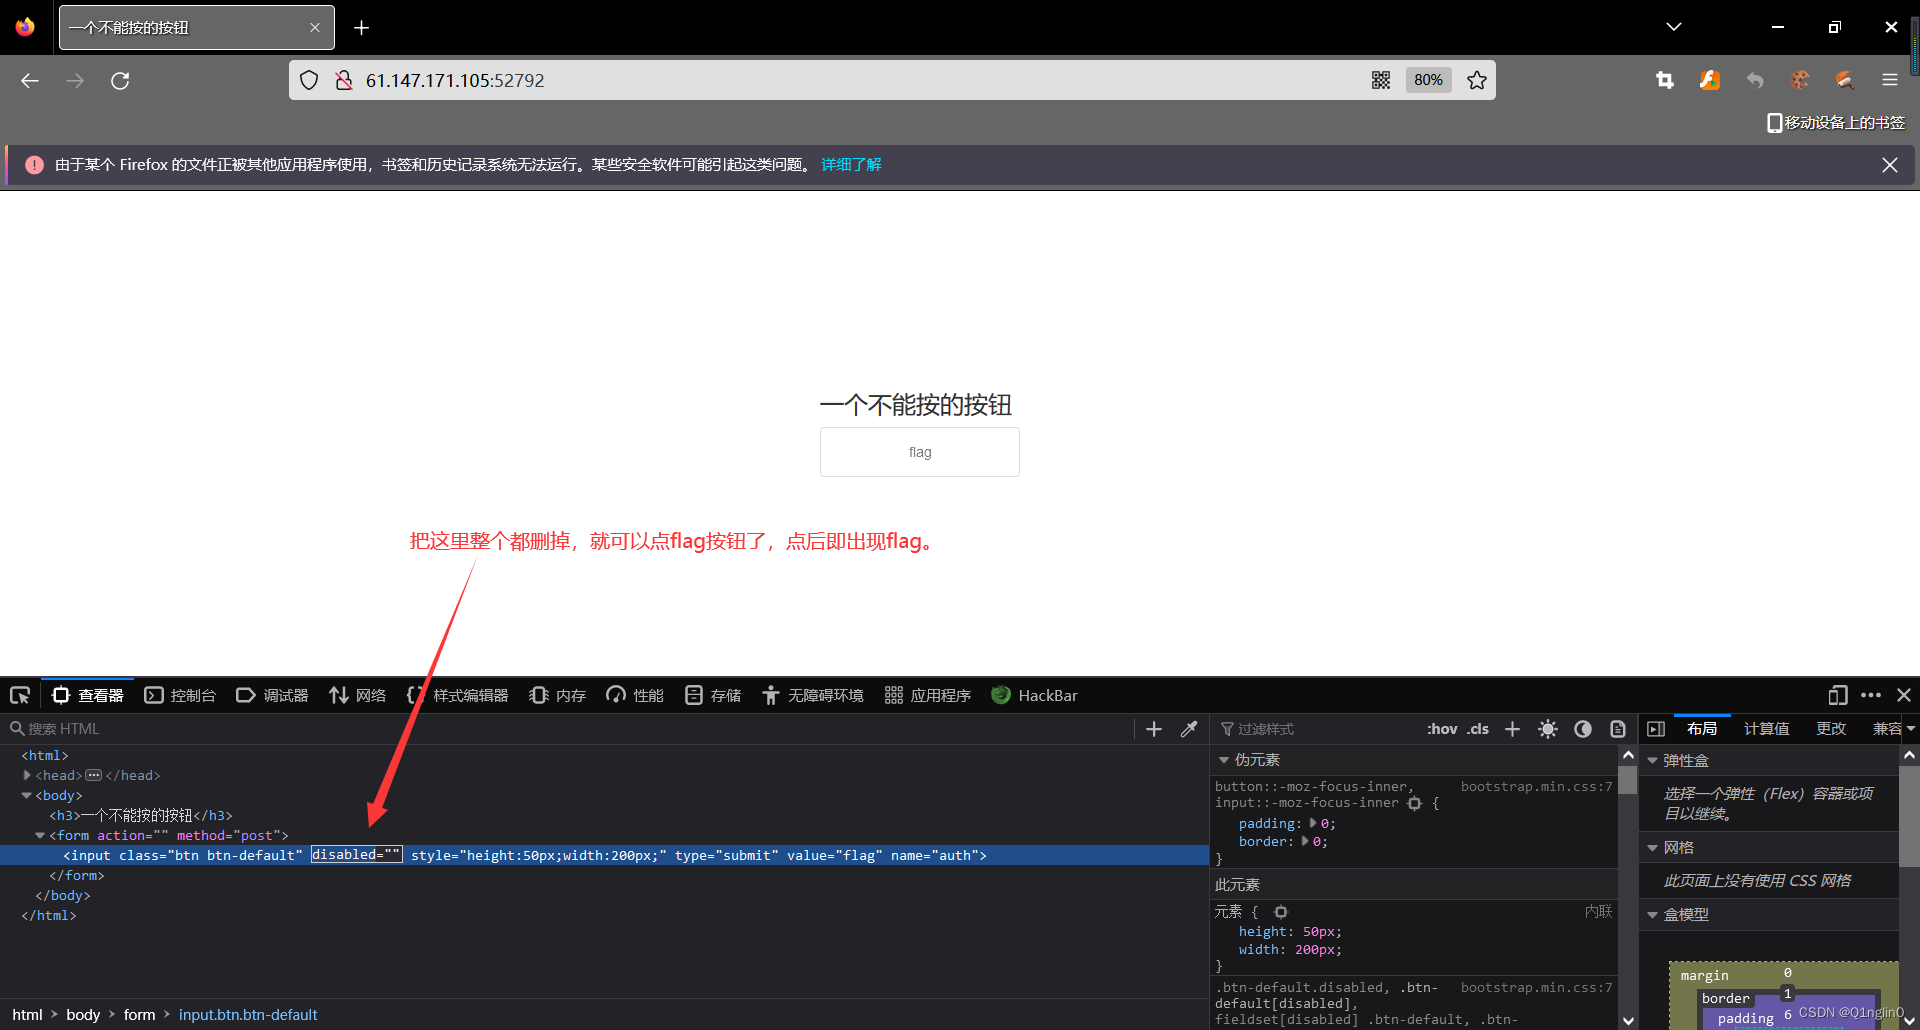Toggle light color scheme simulation
Screen dimensions: 1920x1030
(x=1548, y=729)
